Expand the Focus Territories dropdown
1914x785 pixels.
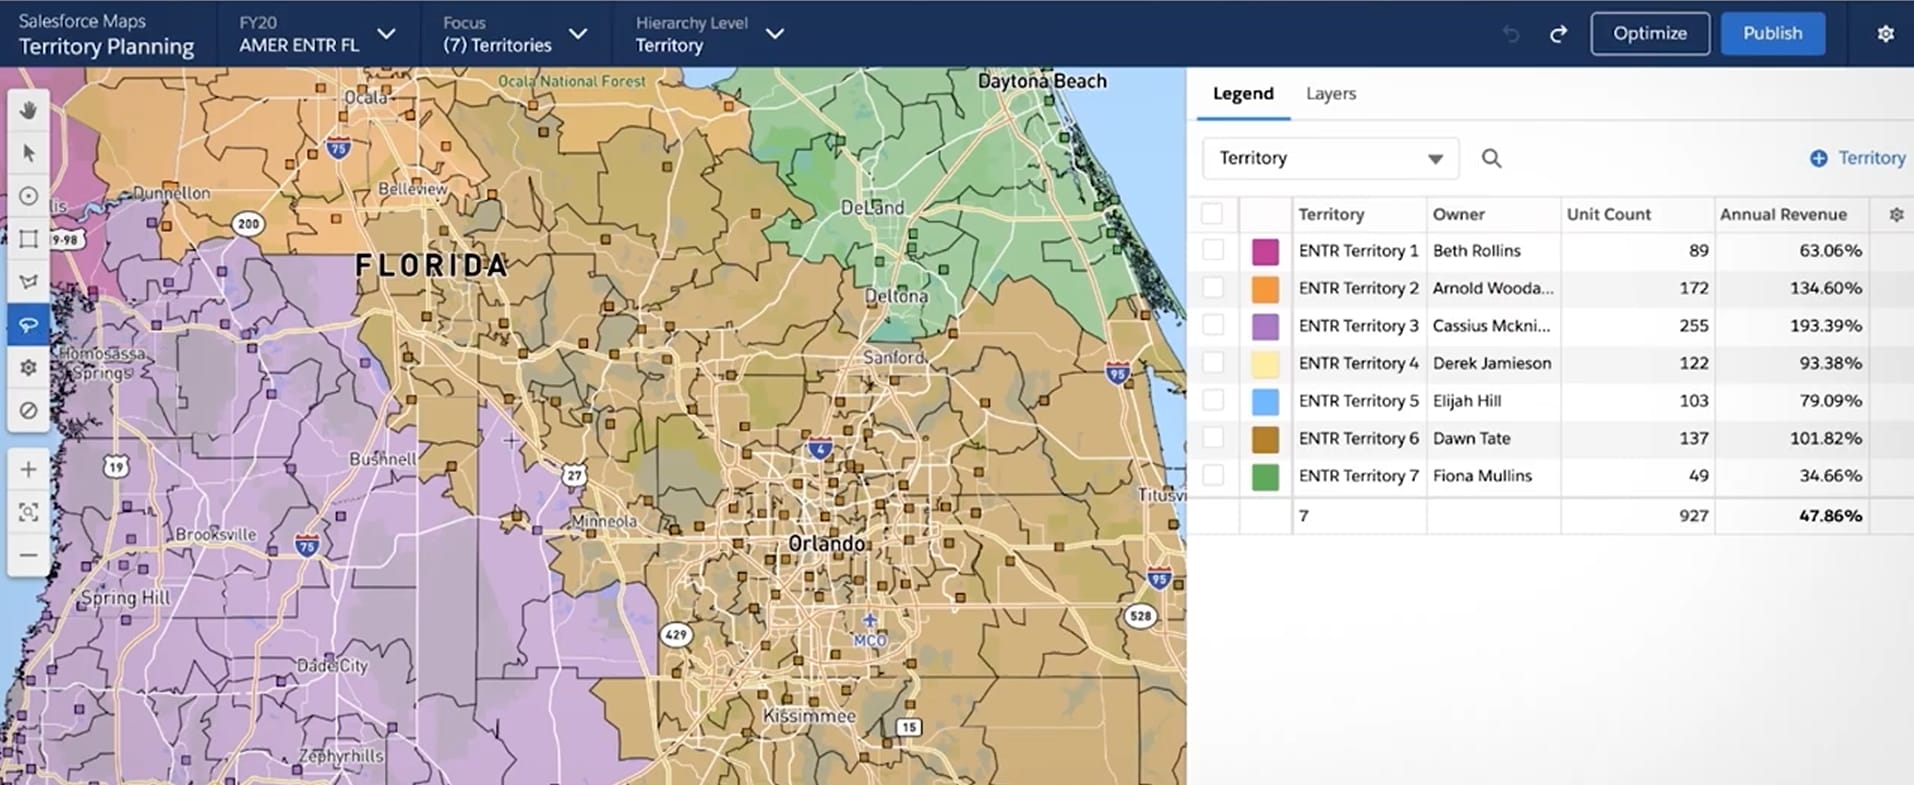coord(515,34)
